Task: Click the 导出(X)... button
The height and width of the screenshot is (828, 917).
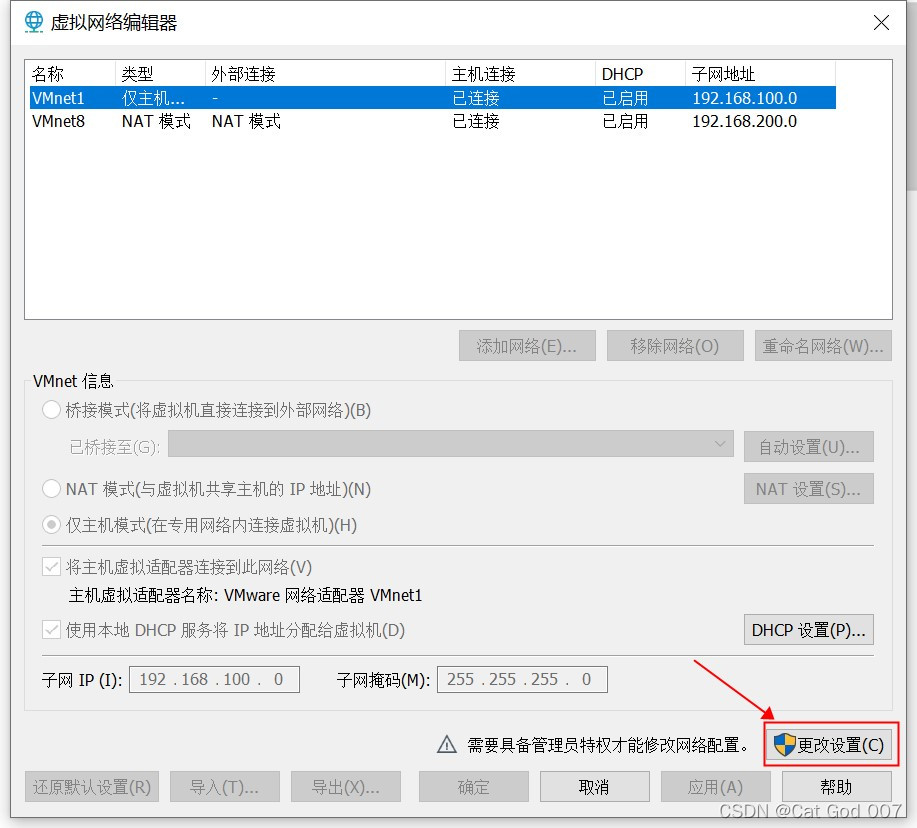Action: (x=346, y=787)
